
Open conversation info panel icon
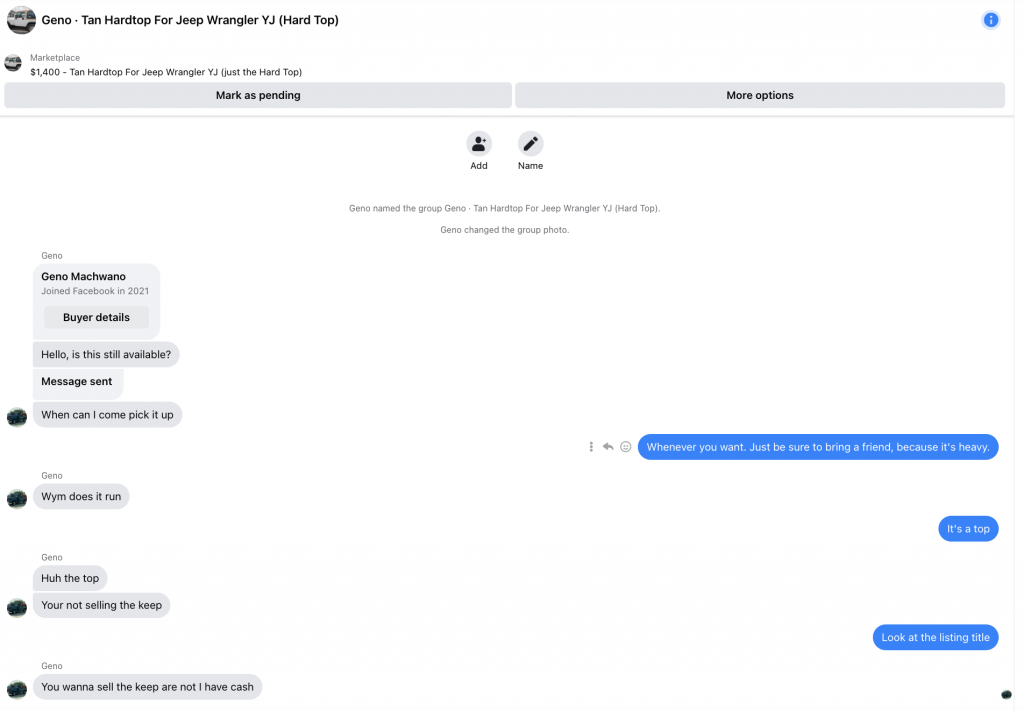(x=991, y=20)
